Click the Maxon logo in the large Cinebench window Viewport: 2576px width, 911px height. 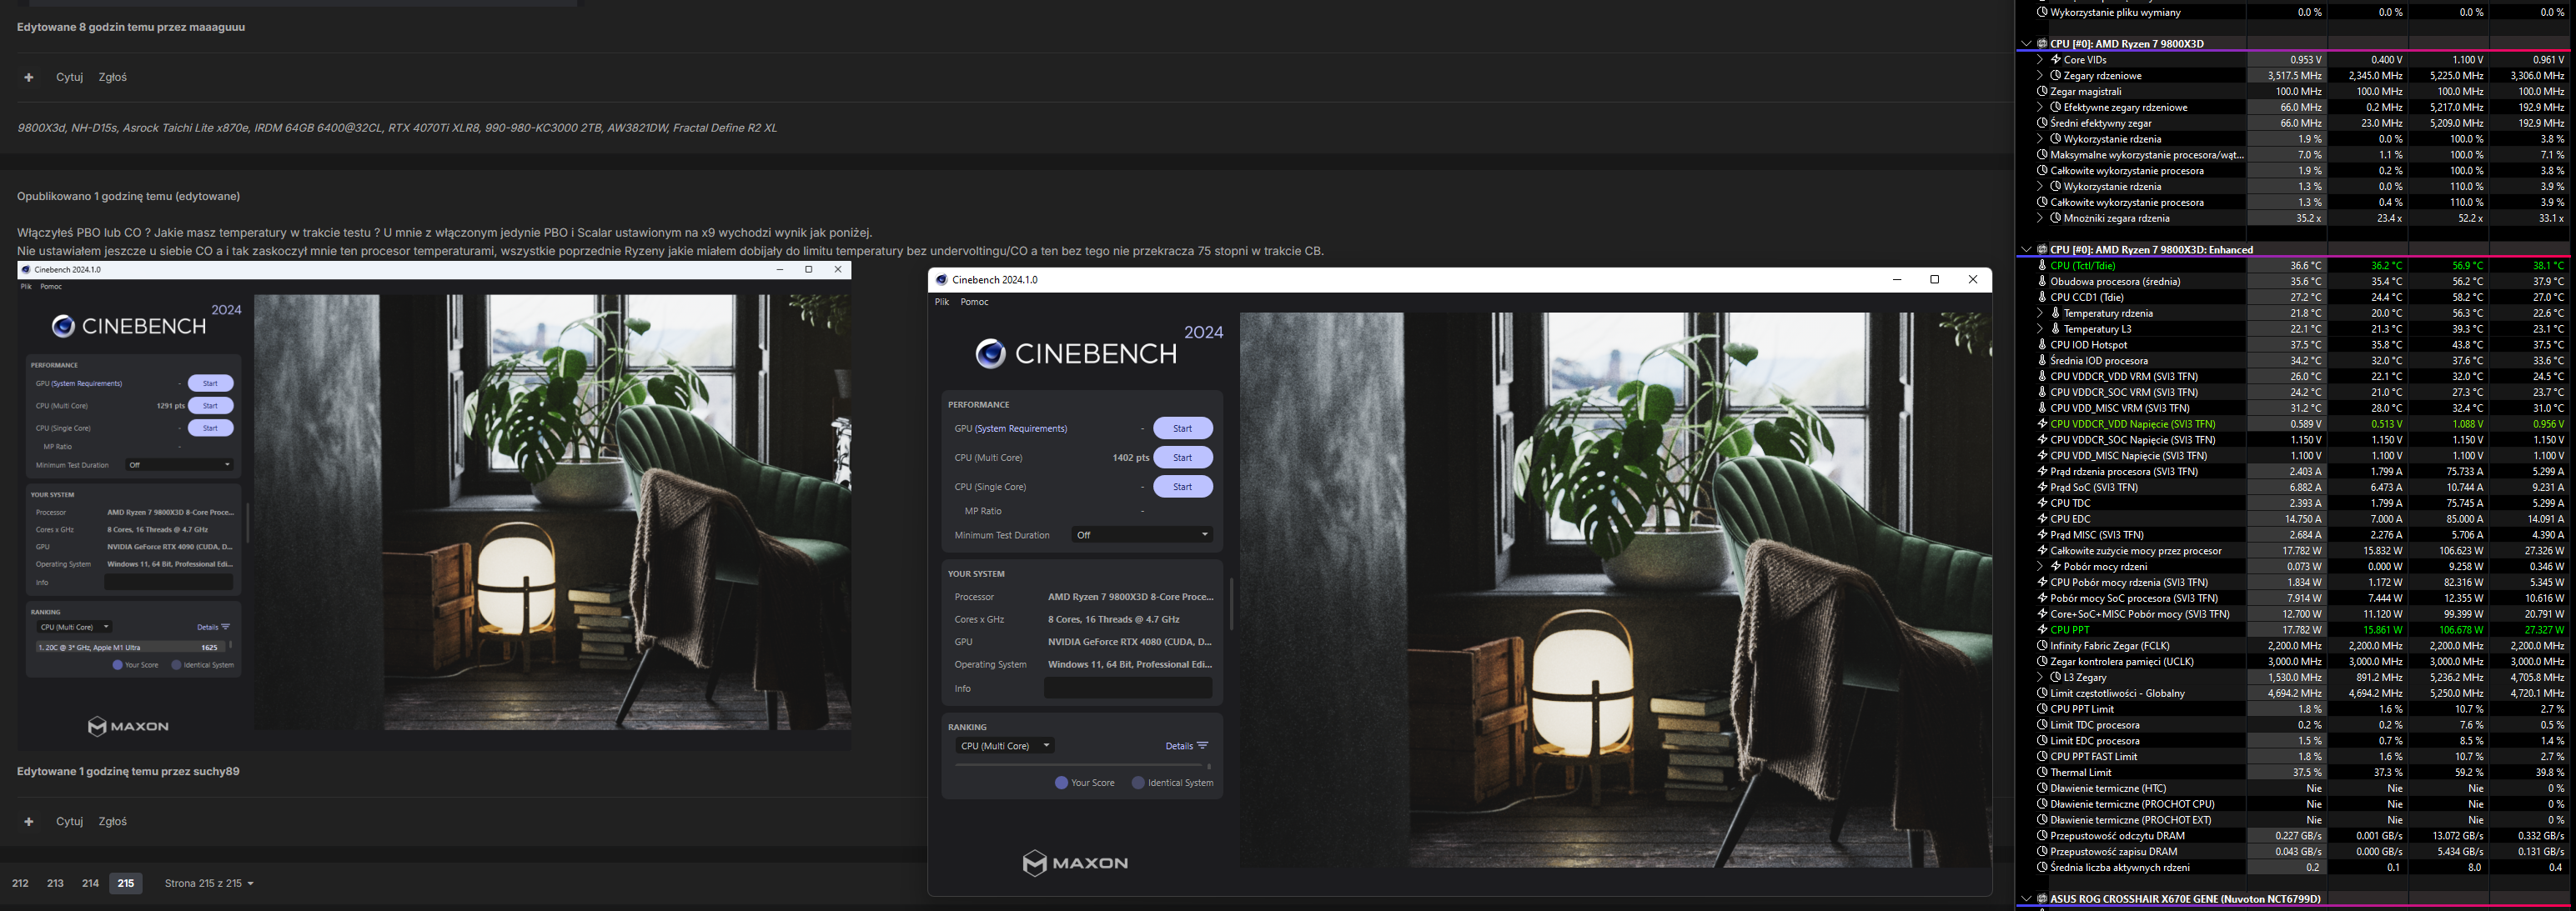tap(1075, 862)
